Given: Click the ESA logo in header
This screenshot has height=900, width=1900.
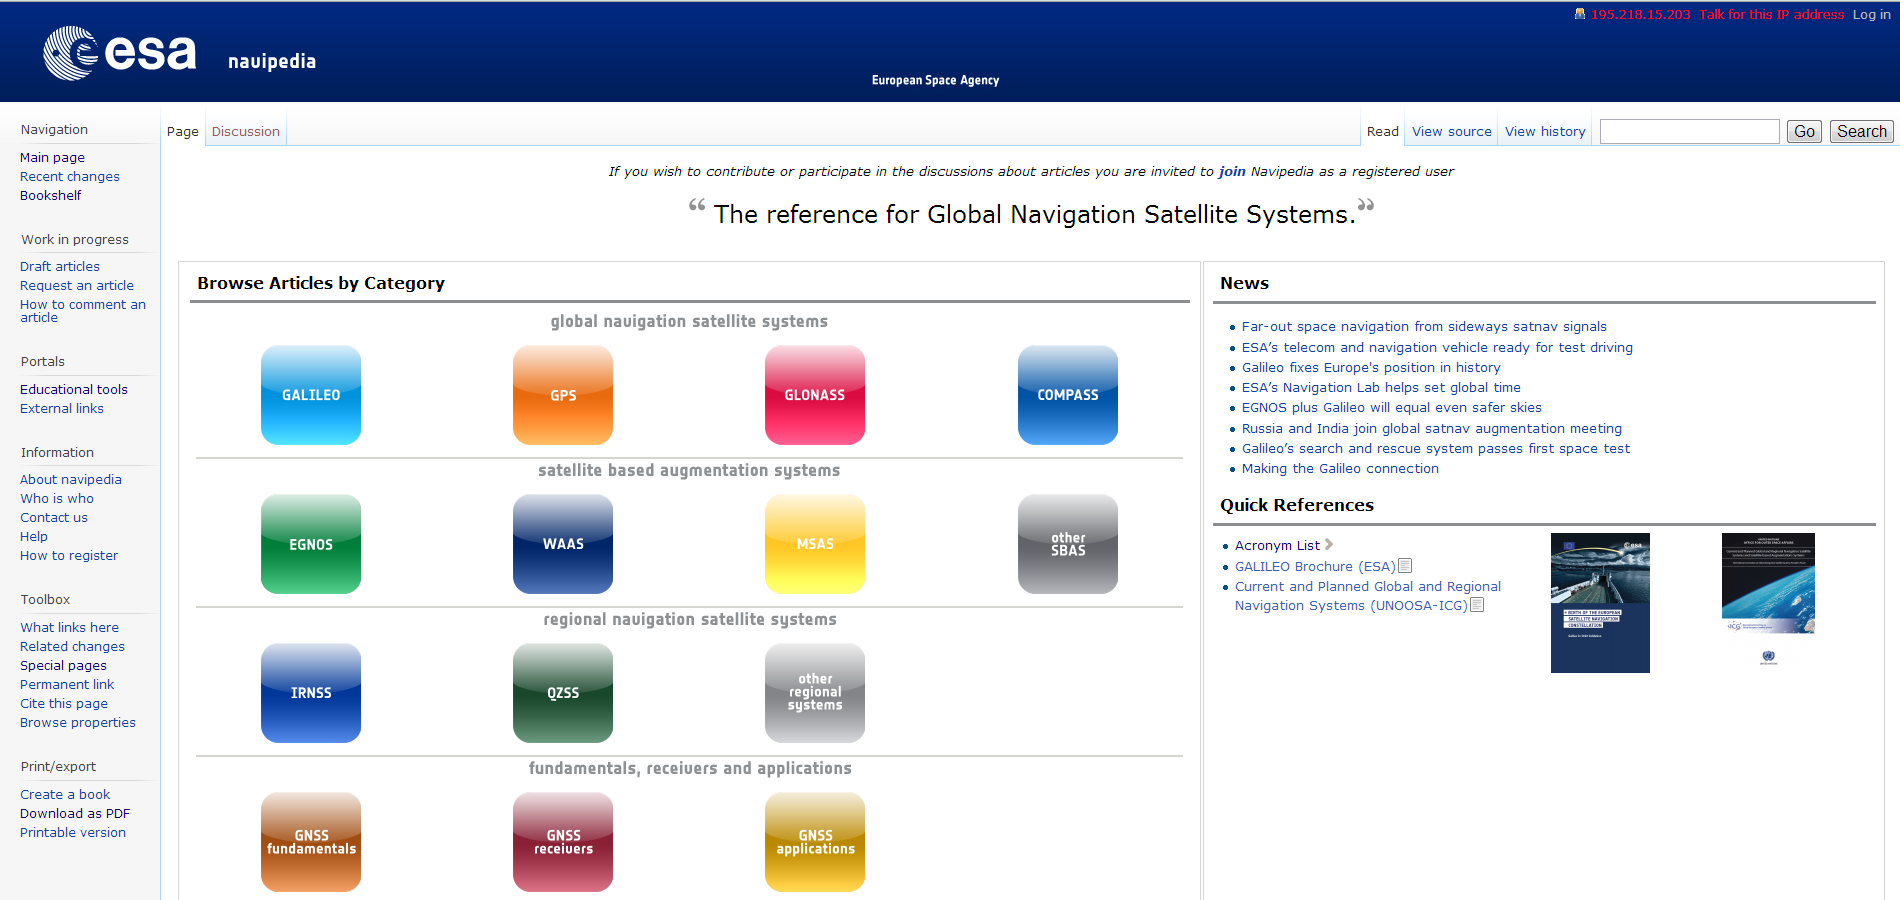Looking at the screenshot, I should click(x=120, y=53).
